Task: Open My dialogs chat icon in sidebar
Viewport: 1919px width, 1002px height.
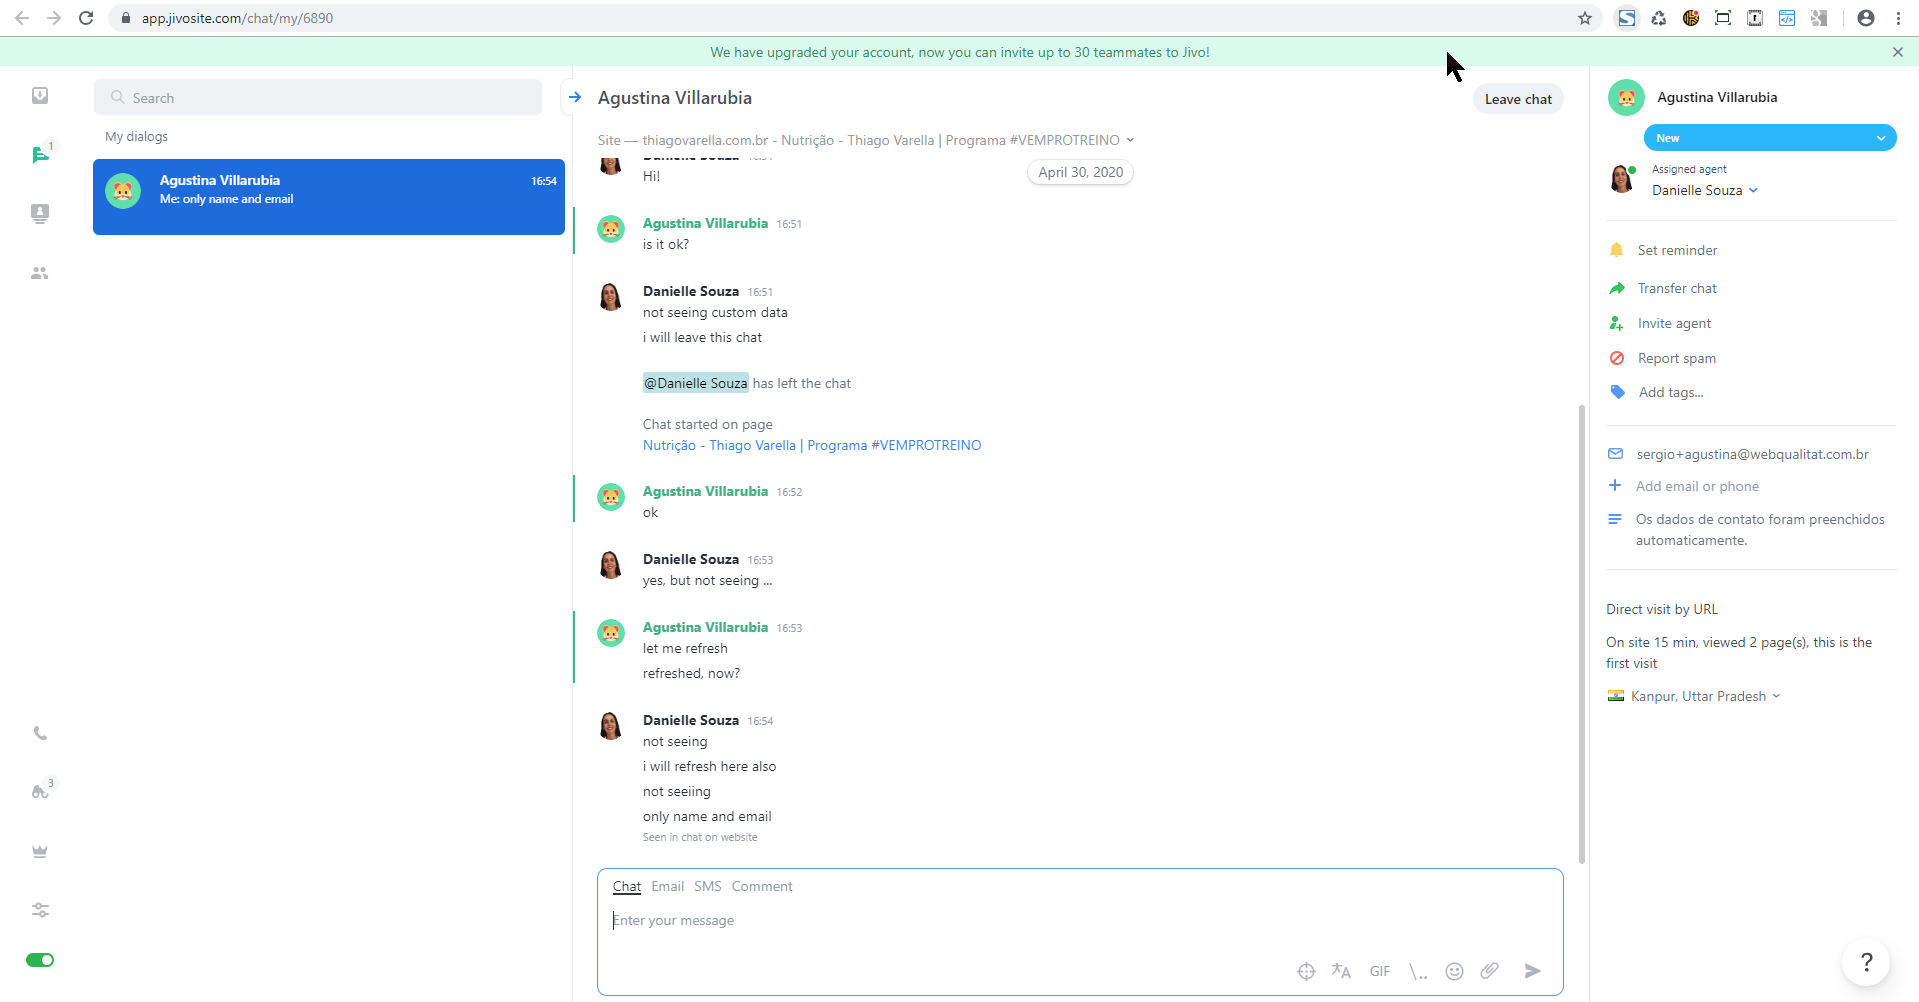Action: (x=40, y=154)
